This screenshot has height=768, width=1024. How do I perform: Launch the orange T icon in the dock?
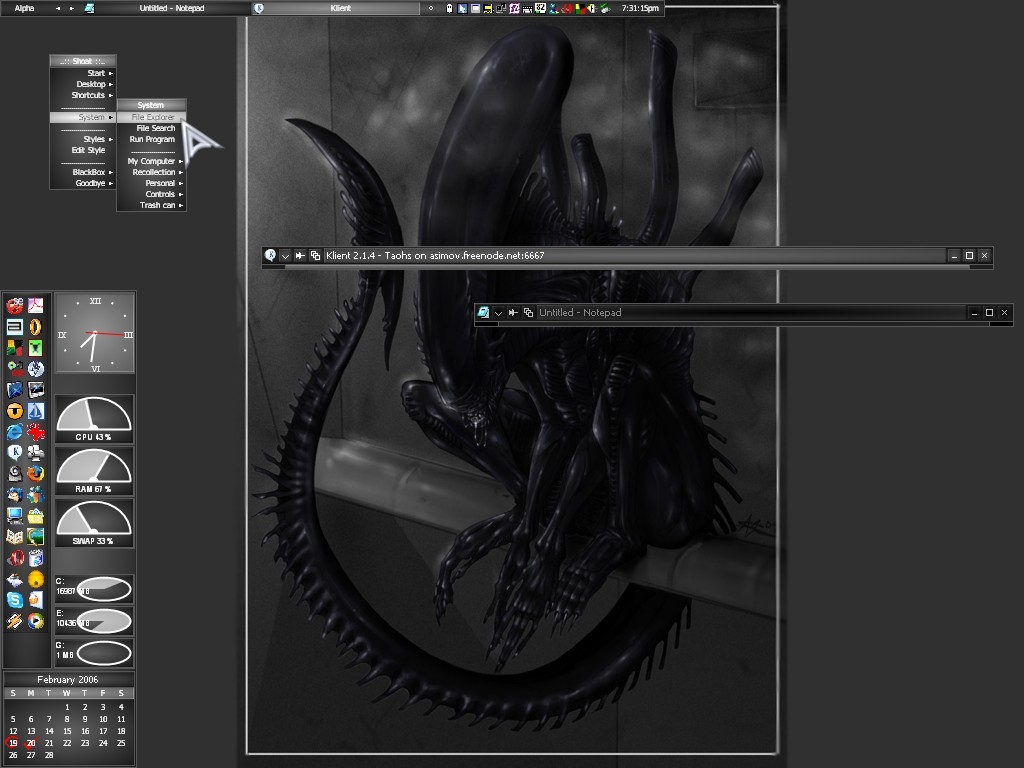click(x=14, y=411)
